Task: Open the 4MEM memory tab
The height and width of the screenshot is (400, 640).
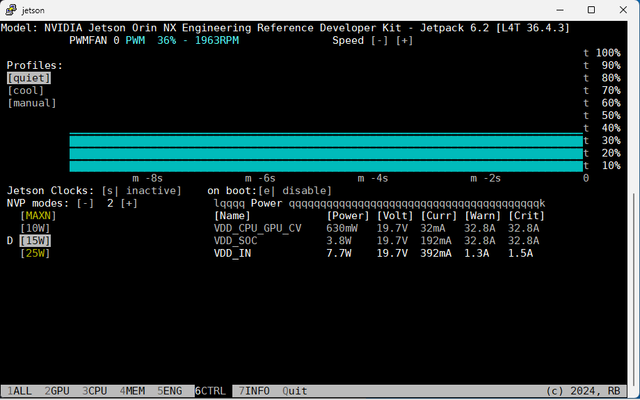Action: point(133,391)
